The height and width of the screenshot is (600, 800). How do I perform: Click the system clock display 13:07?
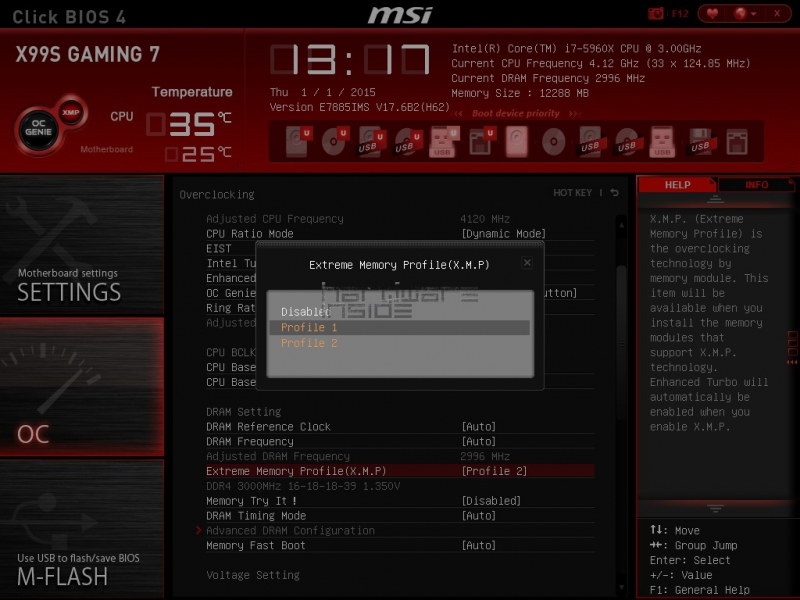pyautogui.click(x=350, y=60)
